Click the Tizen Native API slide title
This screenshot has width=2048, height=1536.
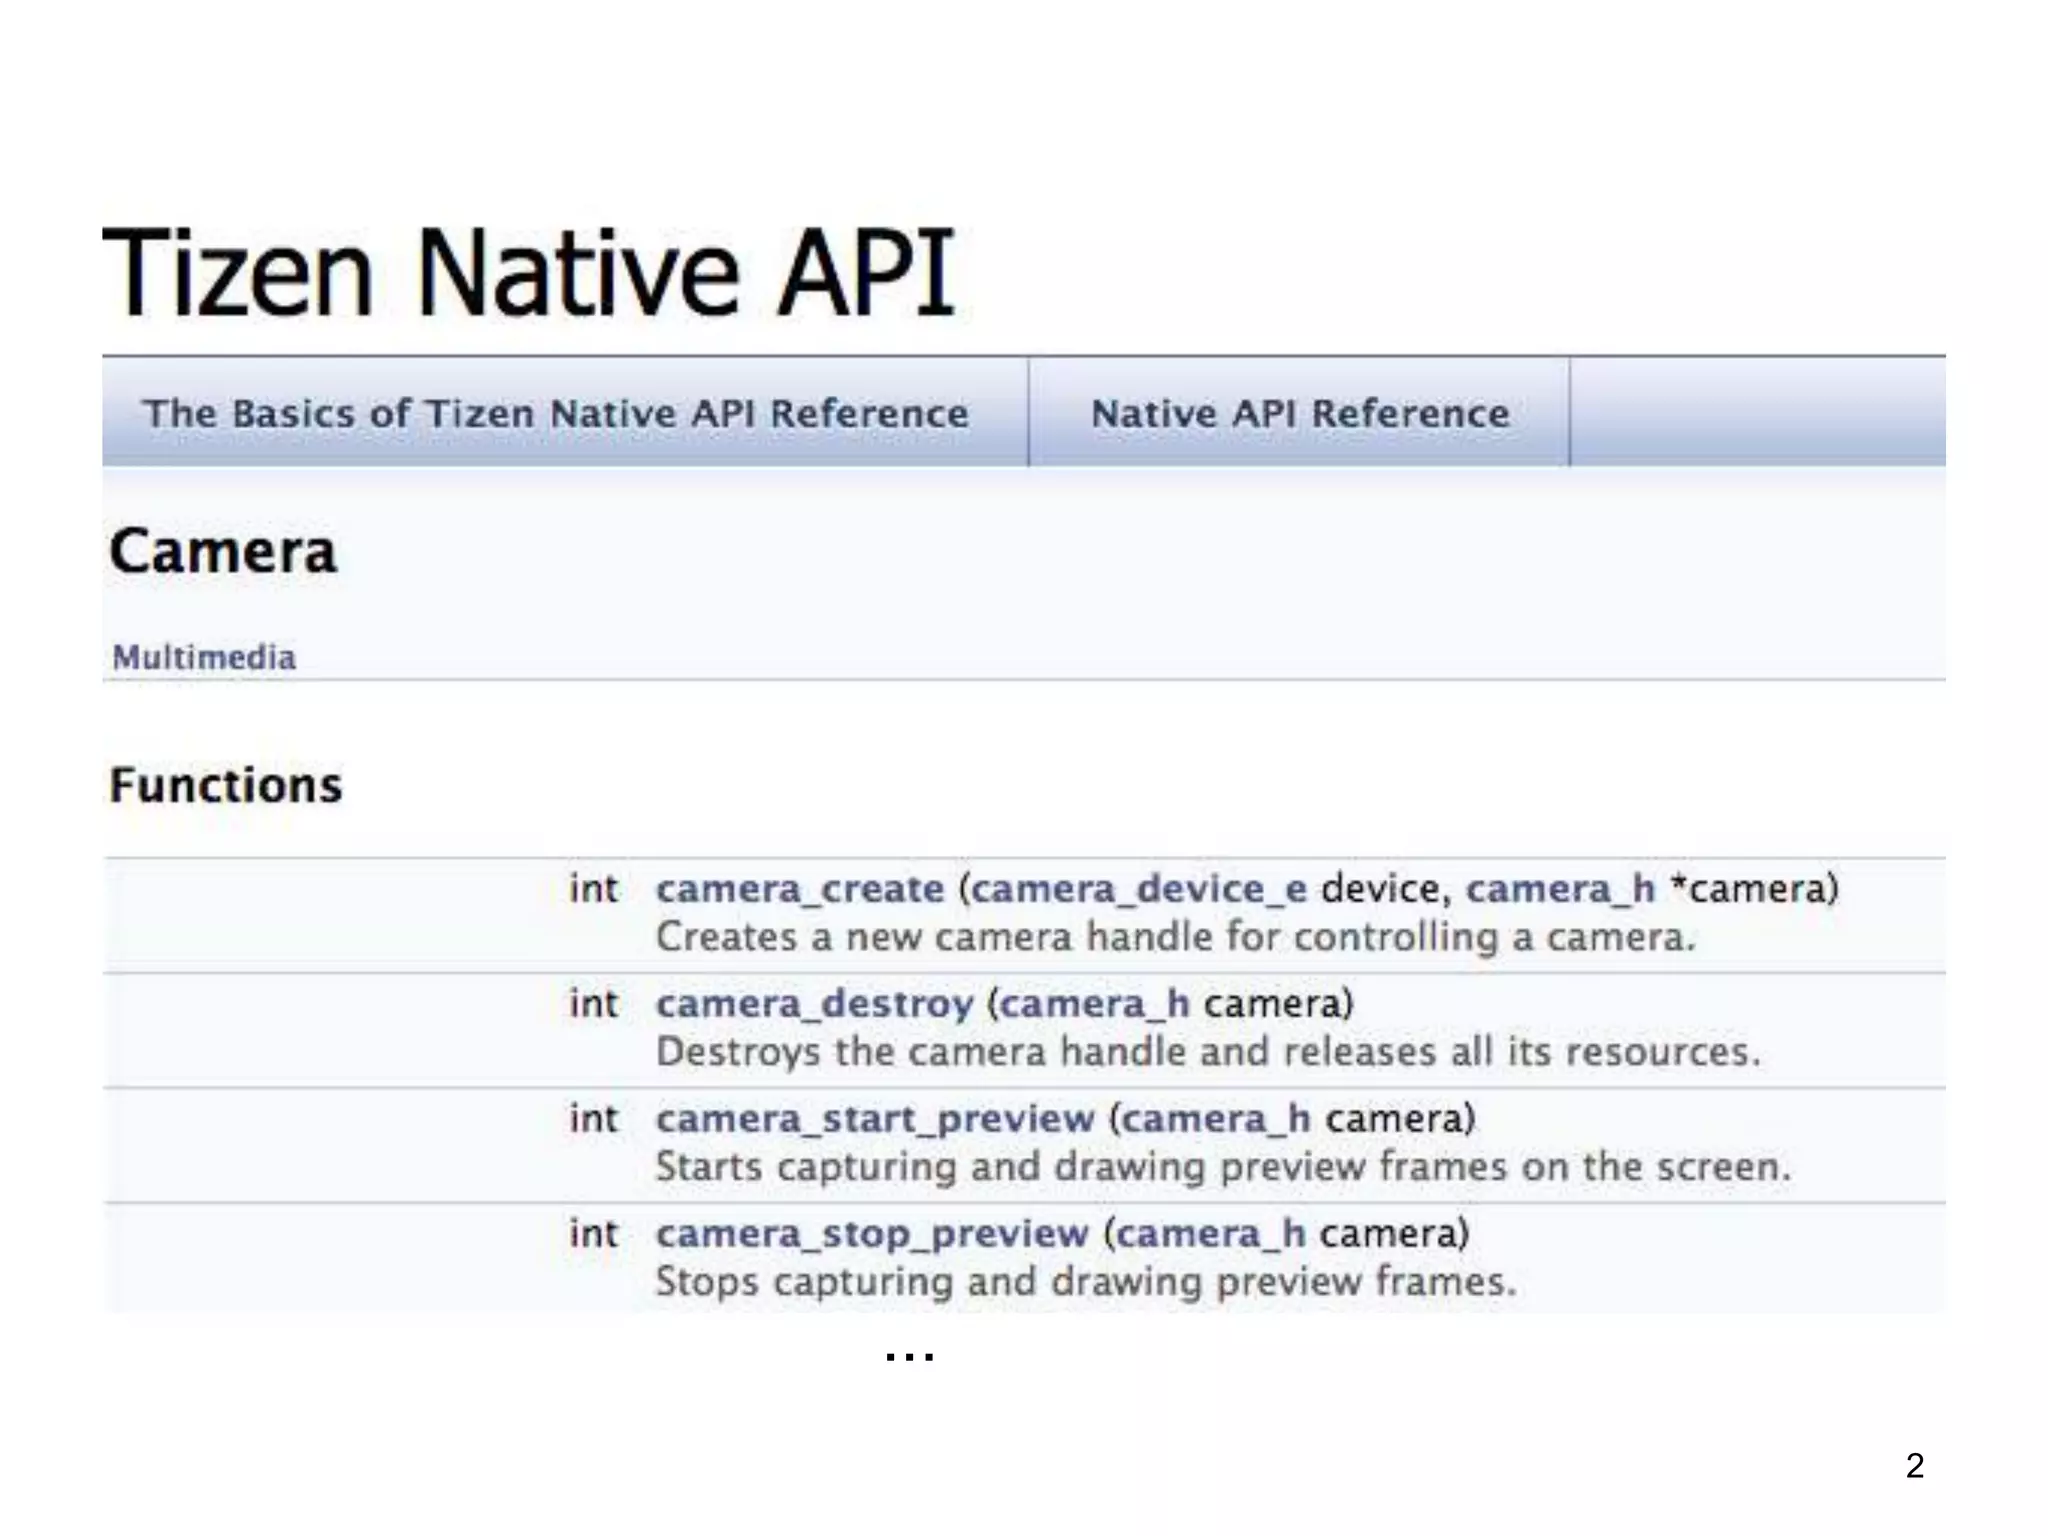coord(529,273)
